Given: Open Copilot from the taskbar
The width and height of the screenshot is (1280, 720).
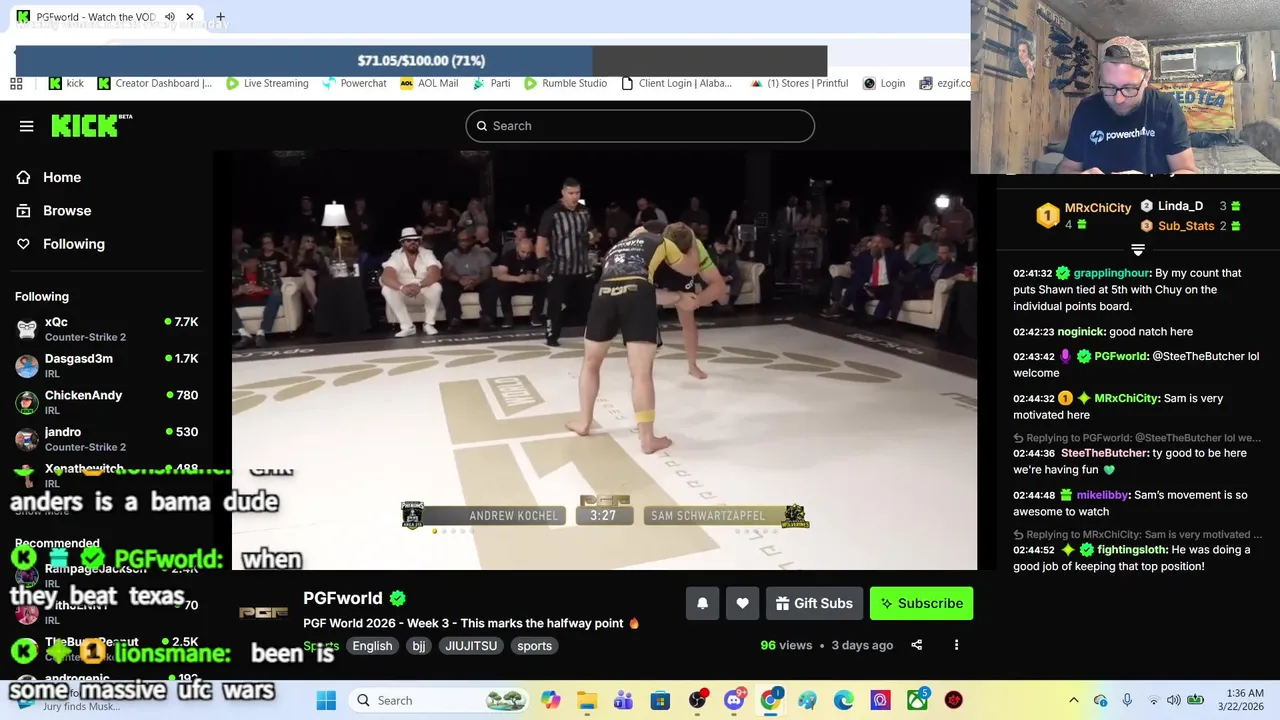Looking at the screenshot, I should coord(550,700).
